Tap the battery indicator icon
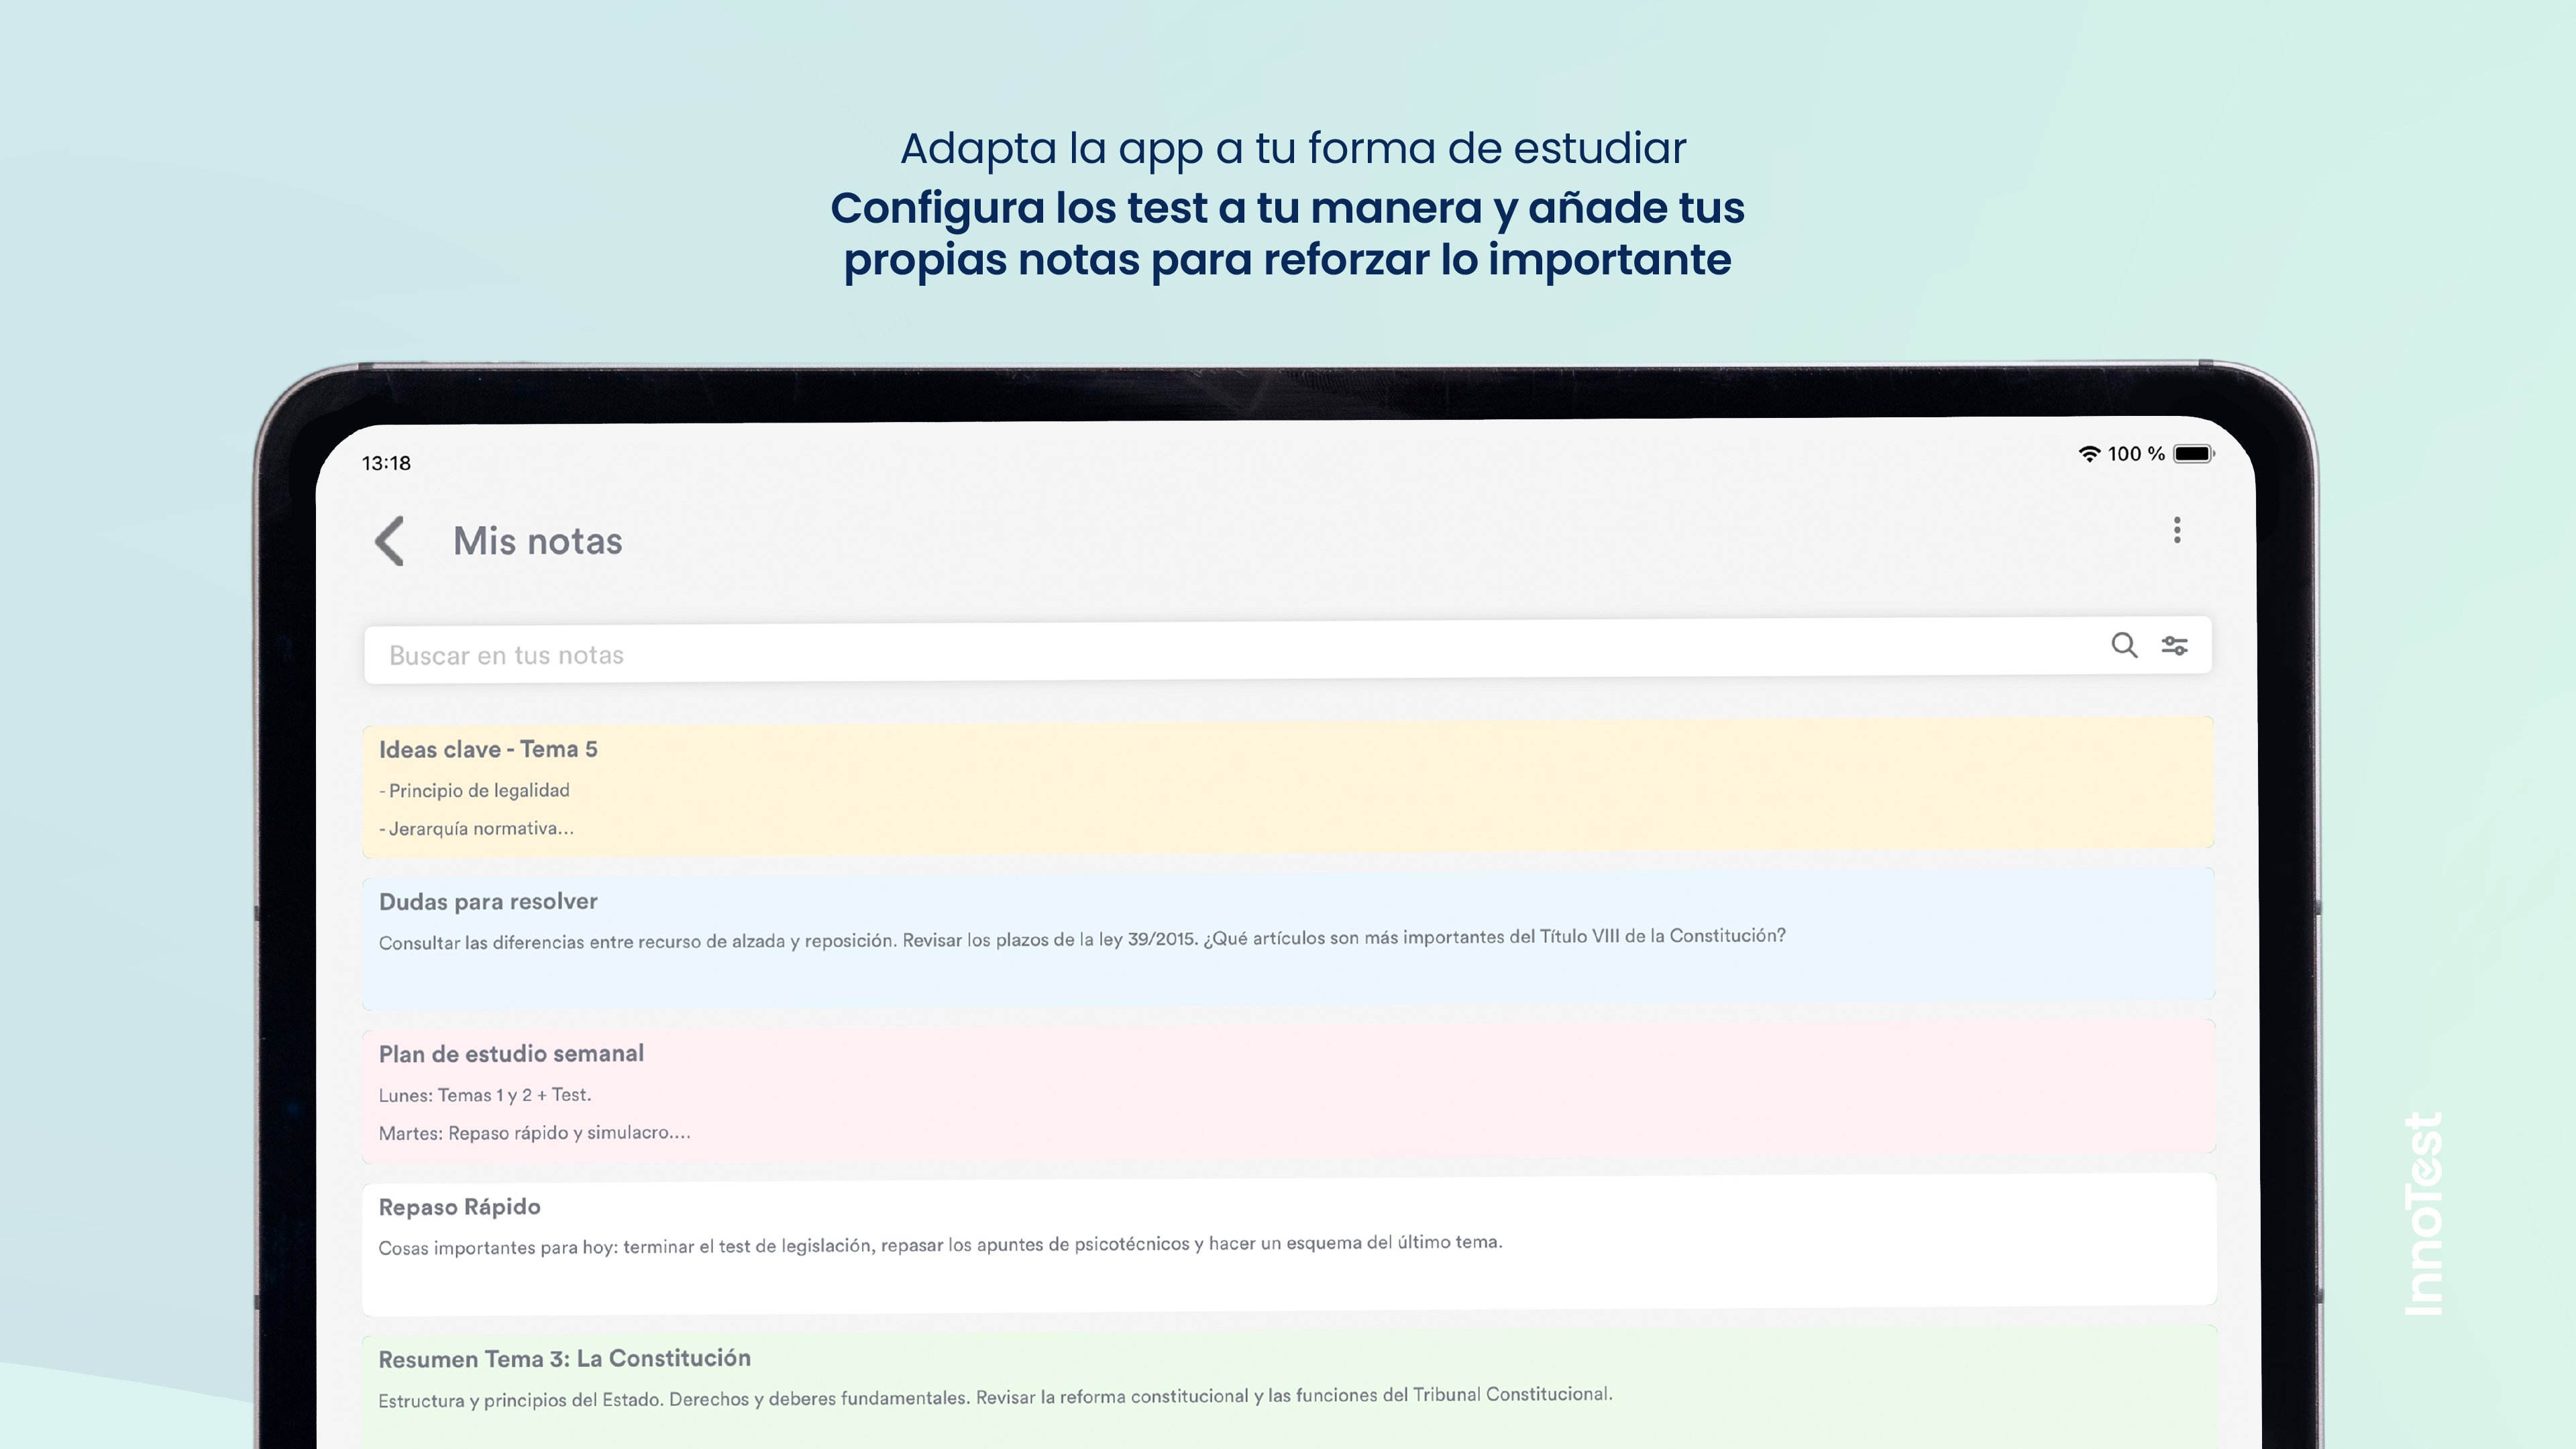2576x1449 pixels. [x=2194, y=454]
